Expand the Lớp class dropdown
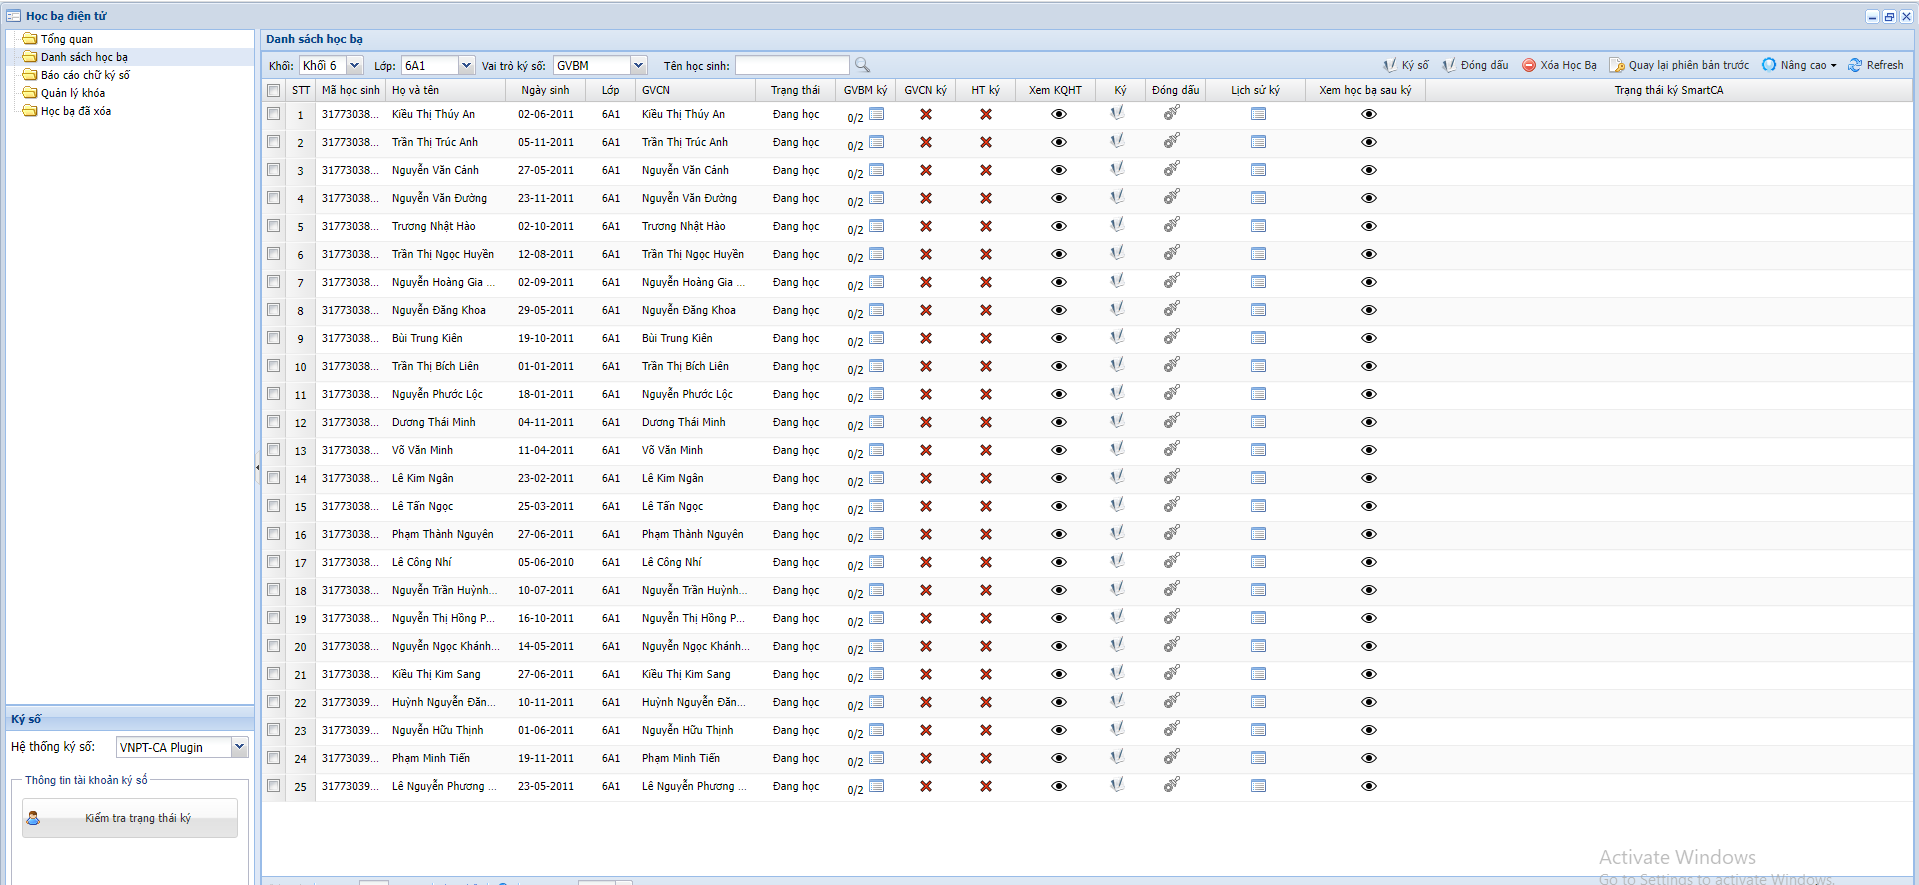Screen dimensions: 1919x885 [466, 65]
